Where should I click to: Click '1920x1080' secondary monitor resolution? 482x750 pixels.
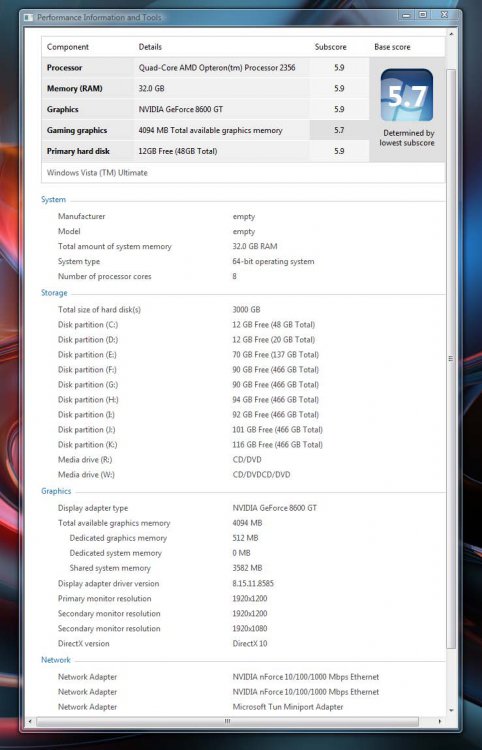point(250,629)
